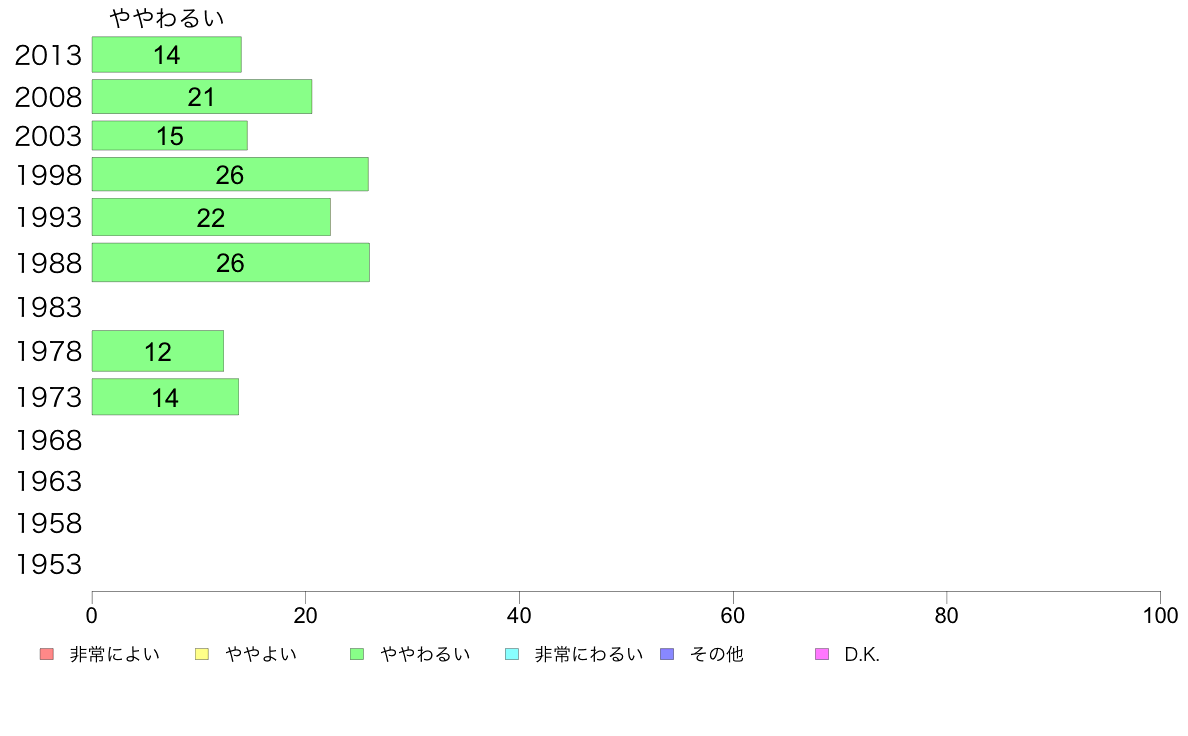The height and width of the screenshot is (736, 1188).
Task: Click the 1953 year label
Action: [48, 564]
